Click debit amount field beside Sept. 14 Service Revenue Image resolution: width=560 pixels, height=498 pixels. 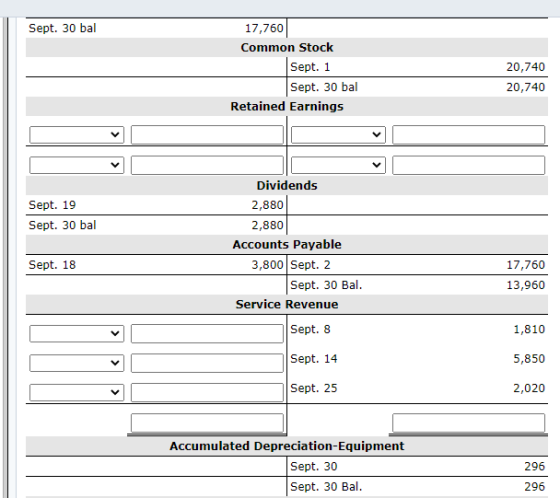click(207, 363)
